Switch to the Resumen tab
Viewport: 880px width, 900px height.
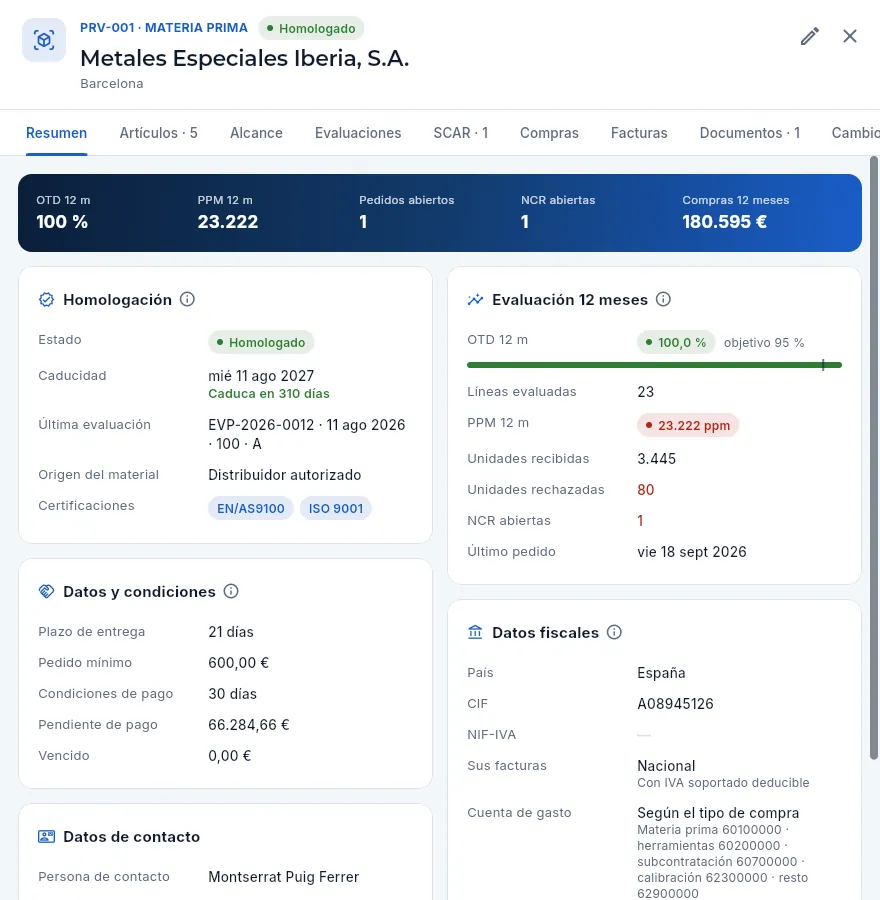(56, 133)
